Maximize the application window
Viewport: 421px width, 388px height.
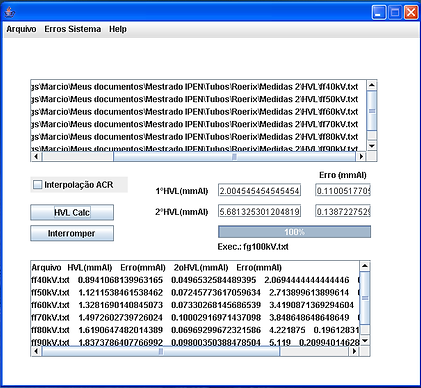(x=395, y=12)
